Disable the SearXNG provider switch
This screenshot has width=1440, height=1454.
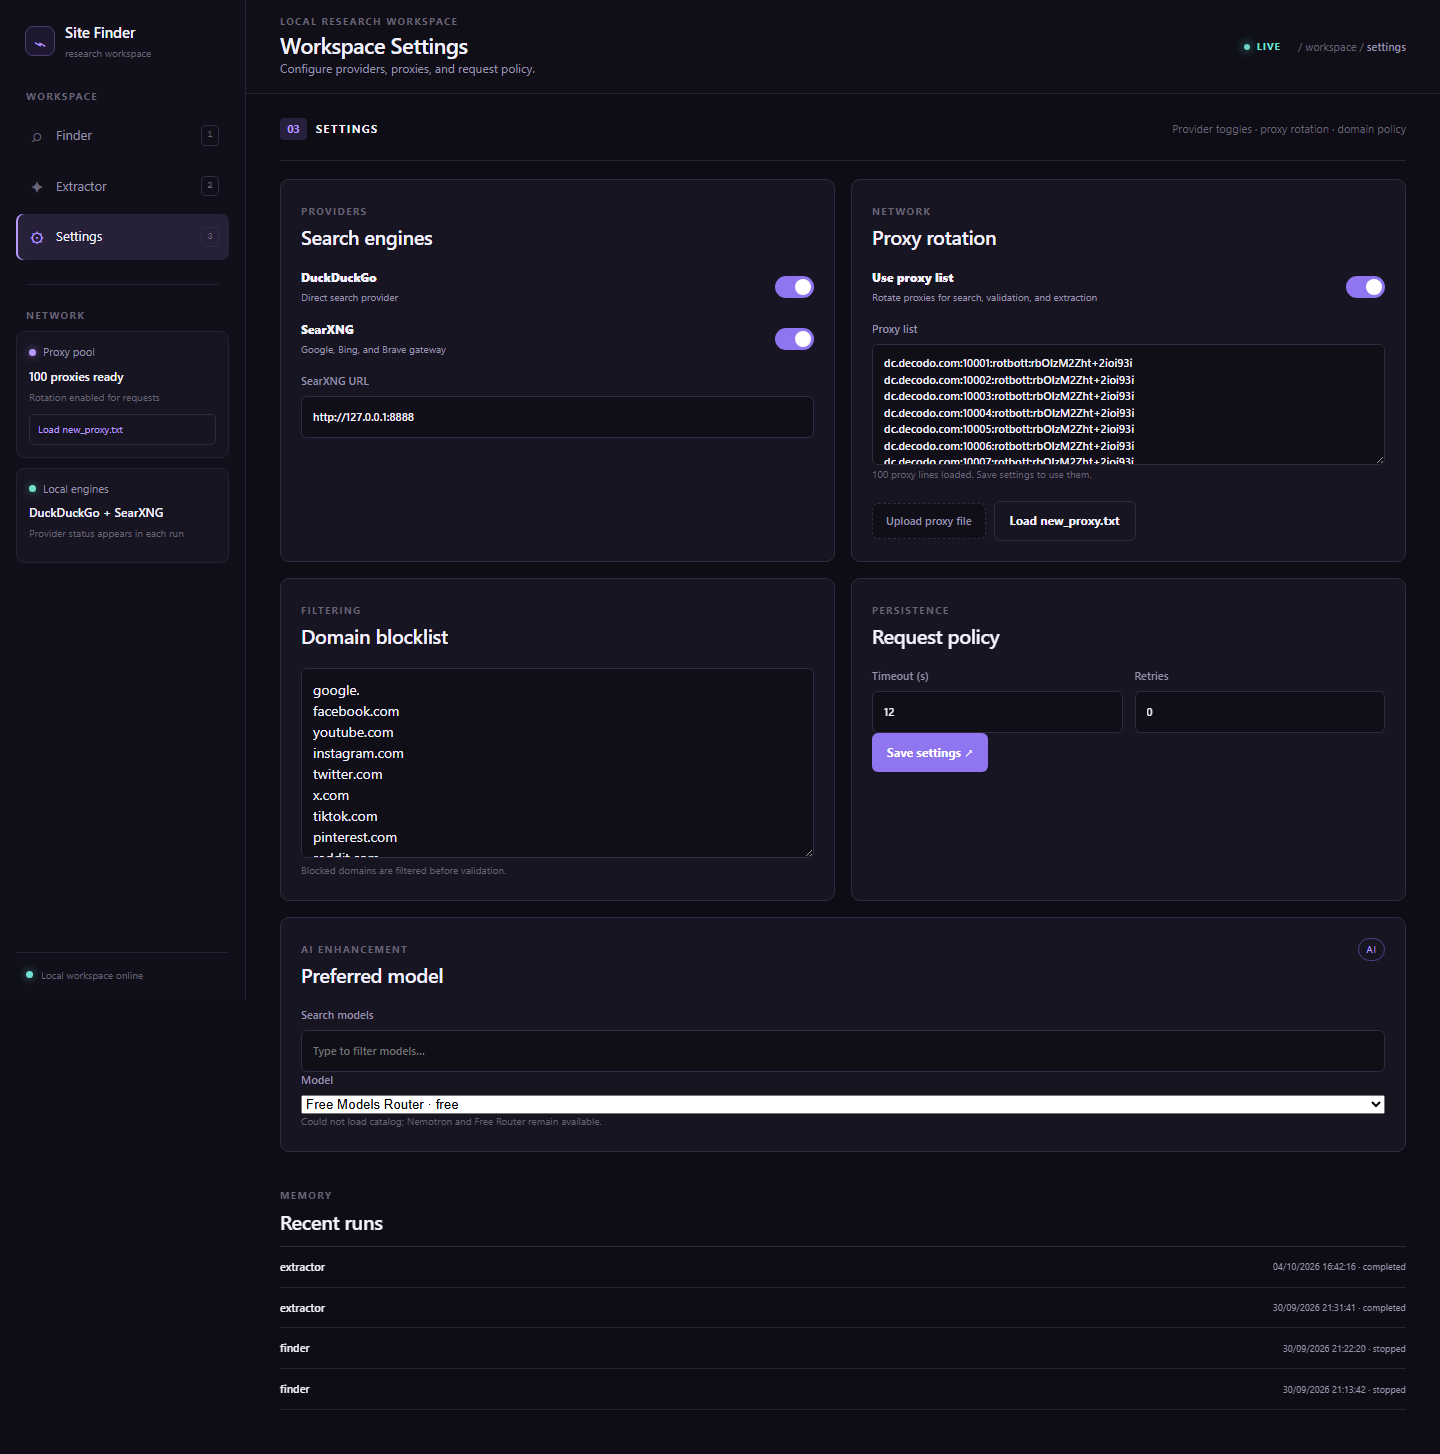click(794, 339)
